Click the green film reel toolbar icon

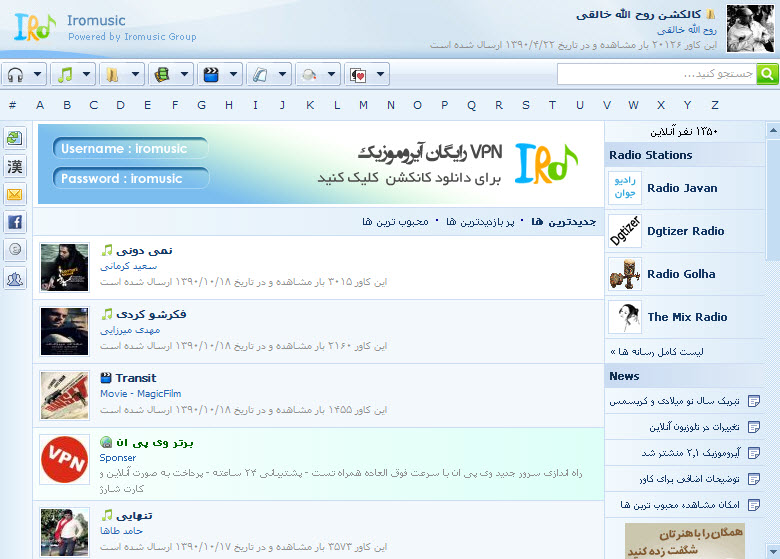pos(162,75)
